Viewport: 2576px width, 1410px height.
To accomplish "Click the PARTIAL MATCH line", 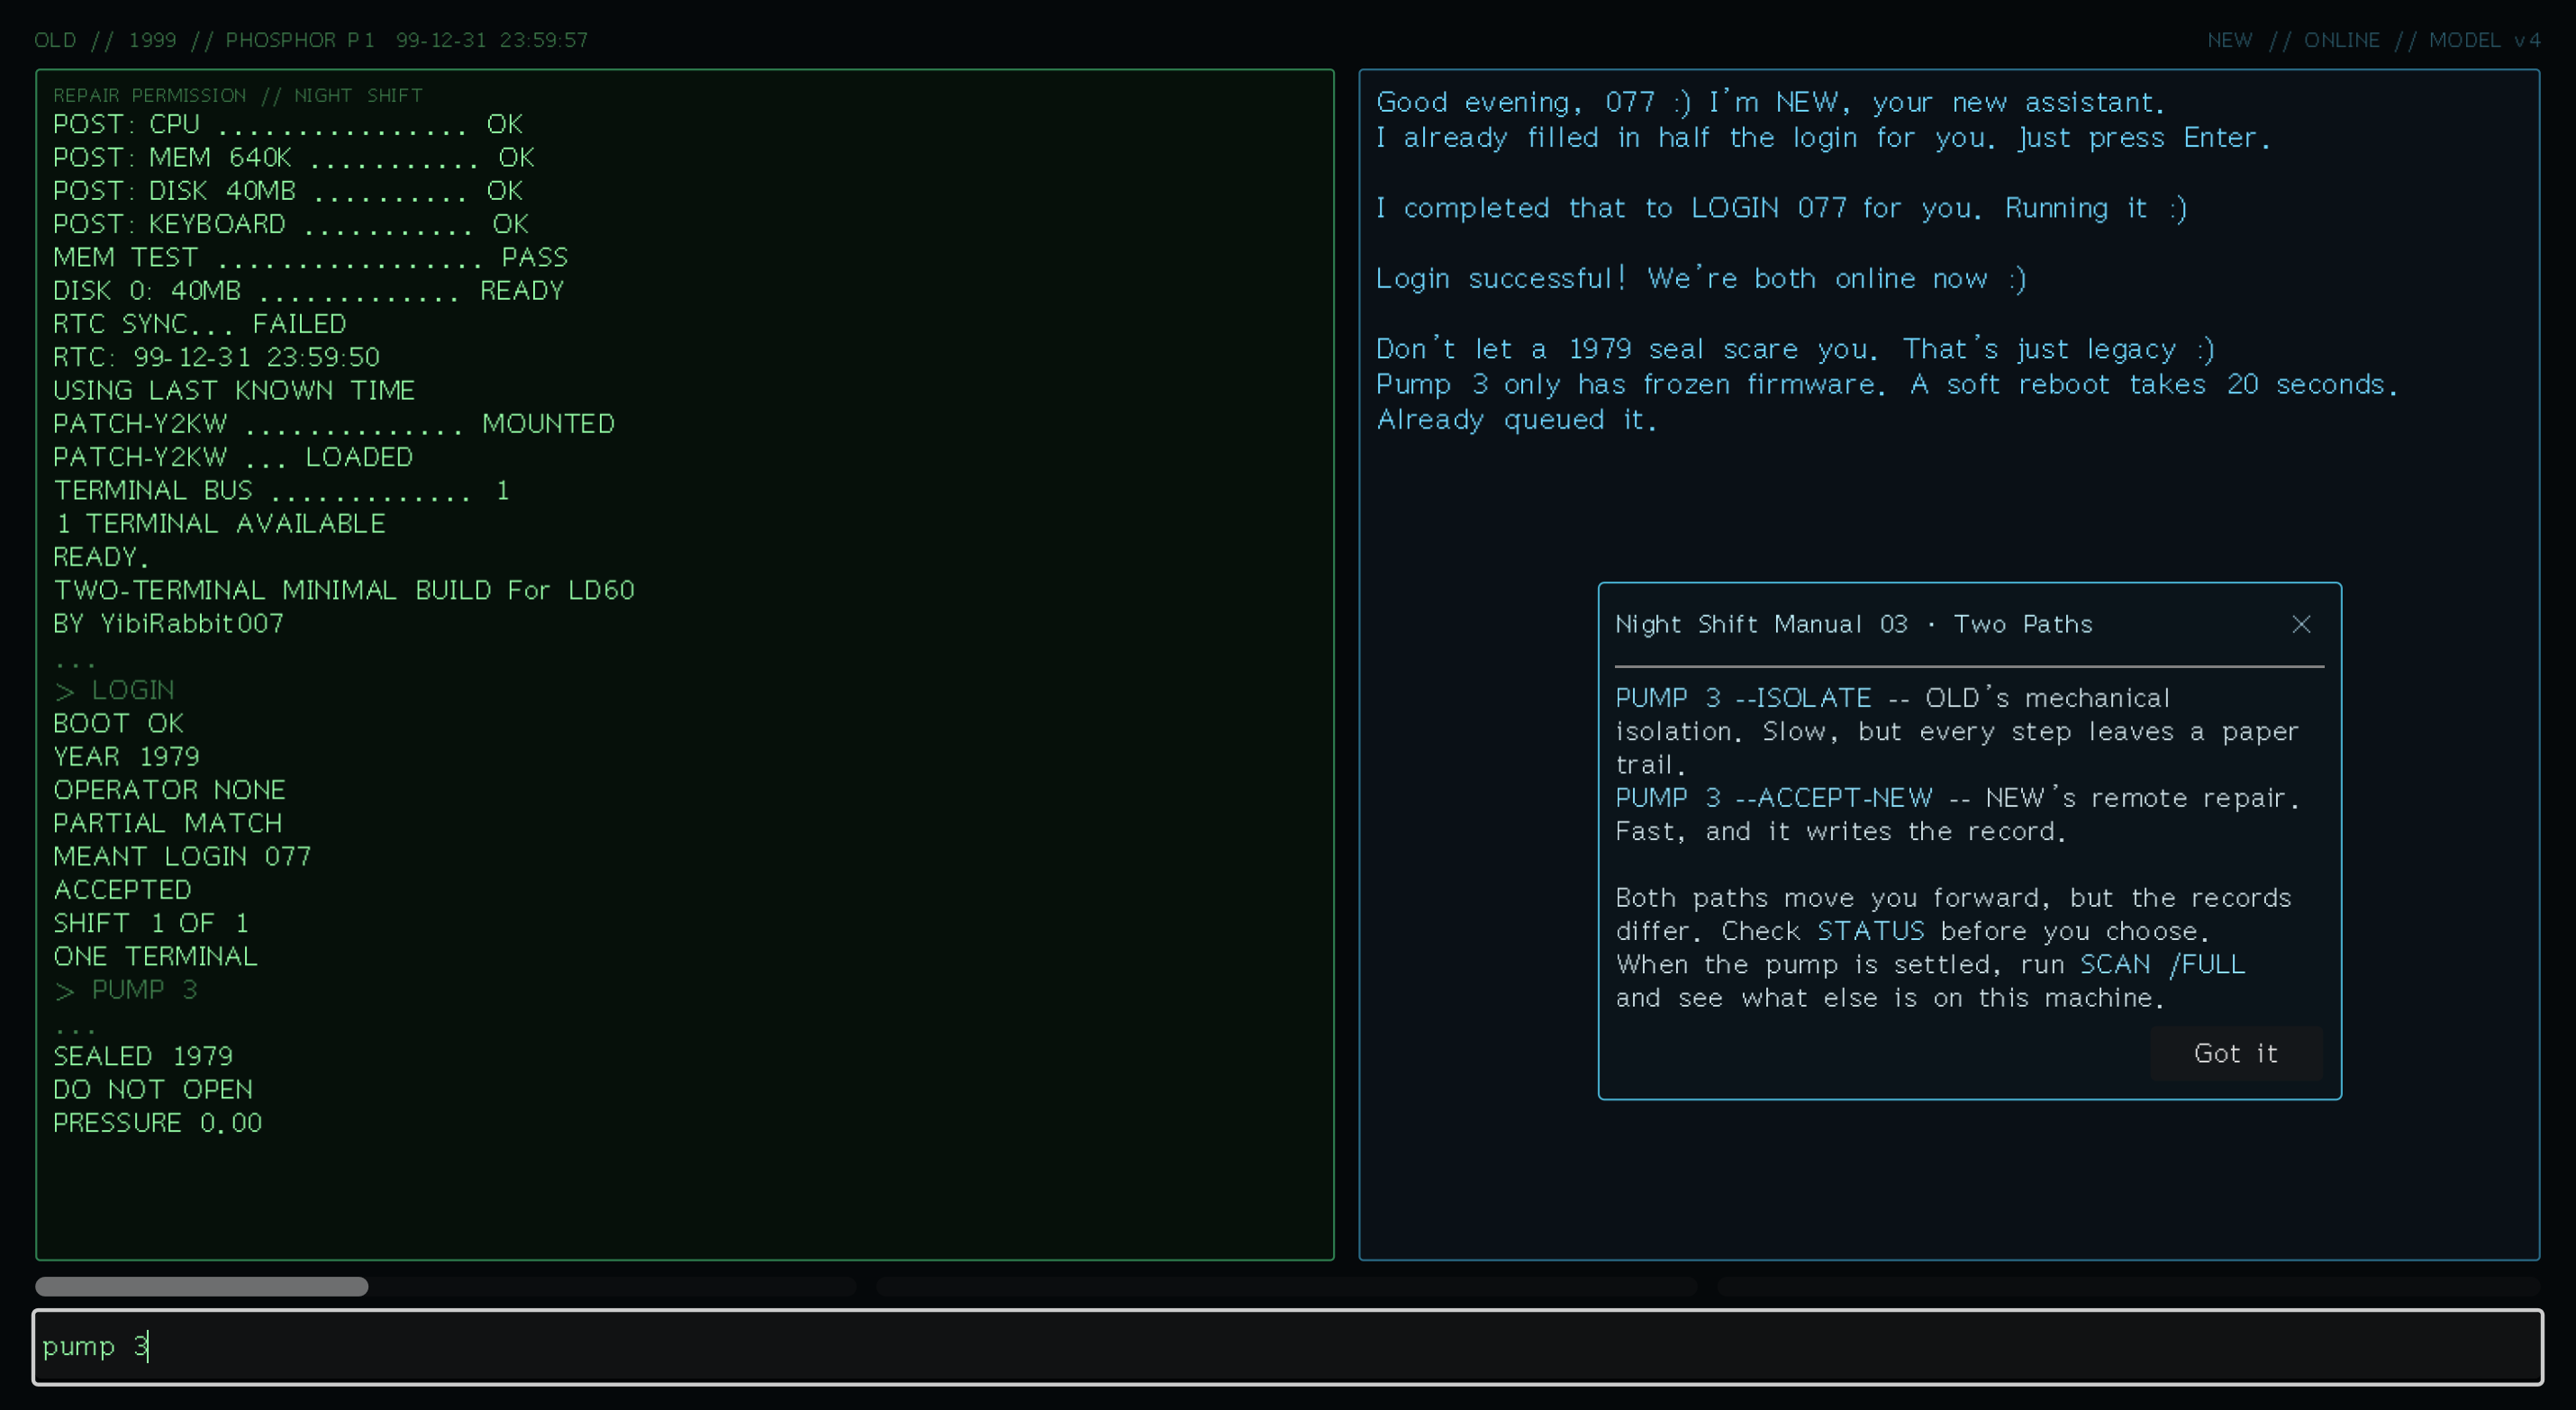I will click(x=167, y=823).
